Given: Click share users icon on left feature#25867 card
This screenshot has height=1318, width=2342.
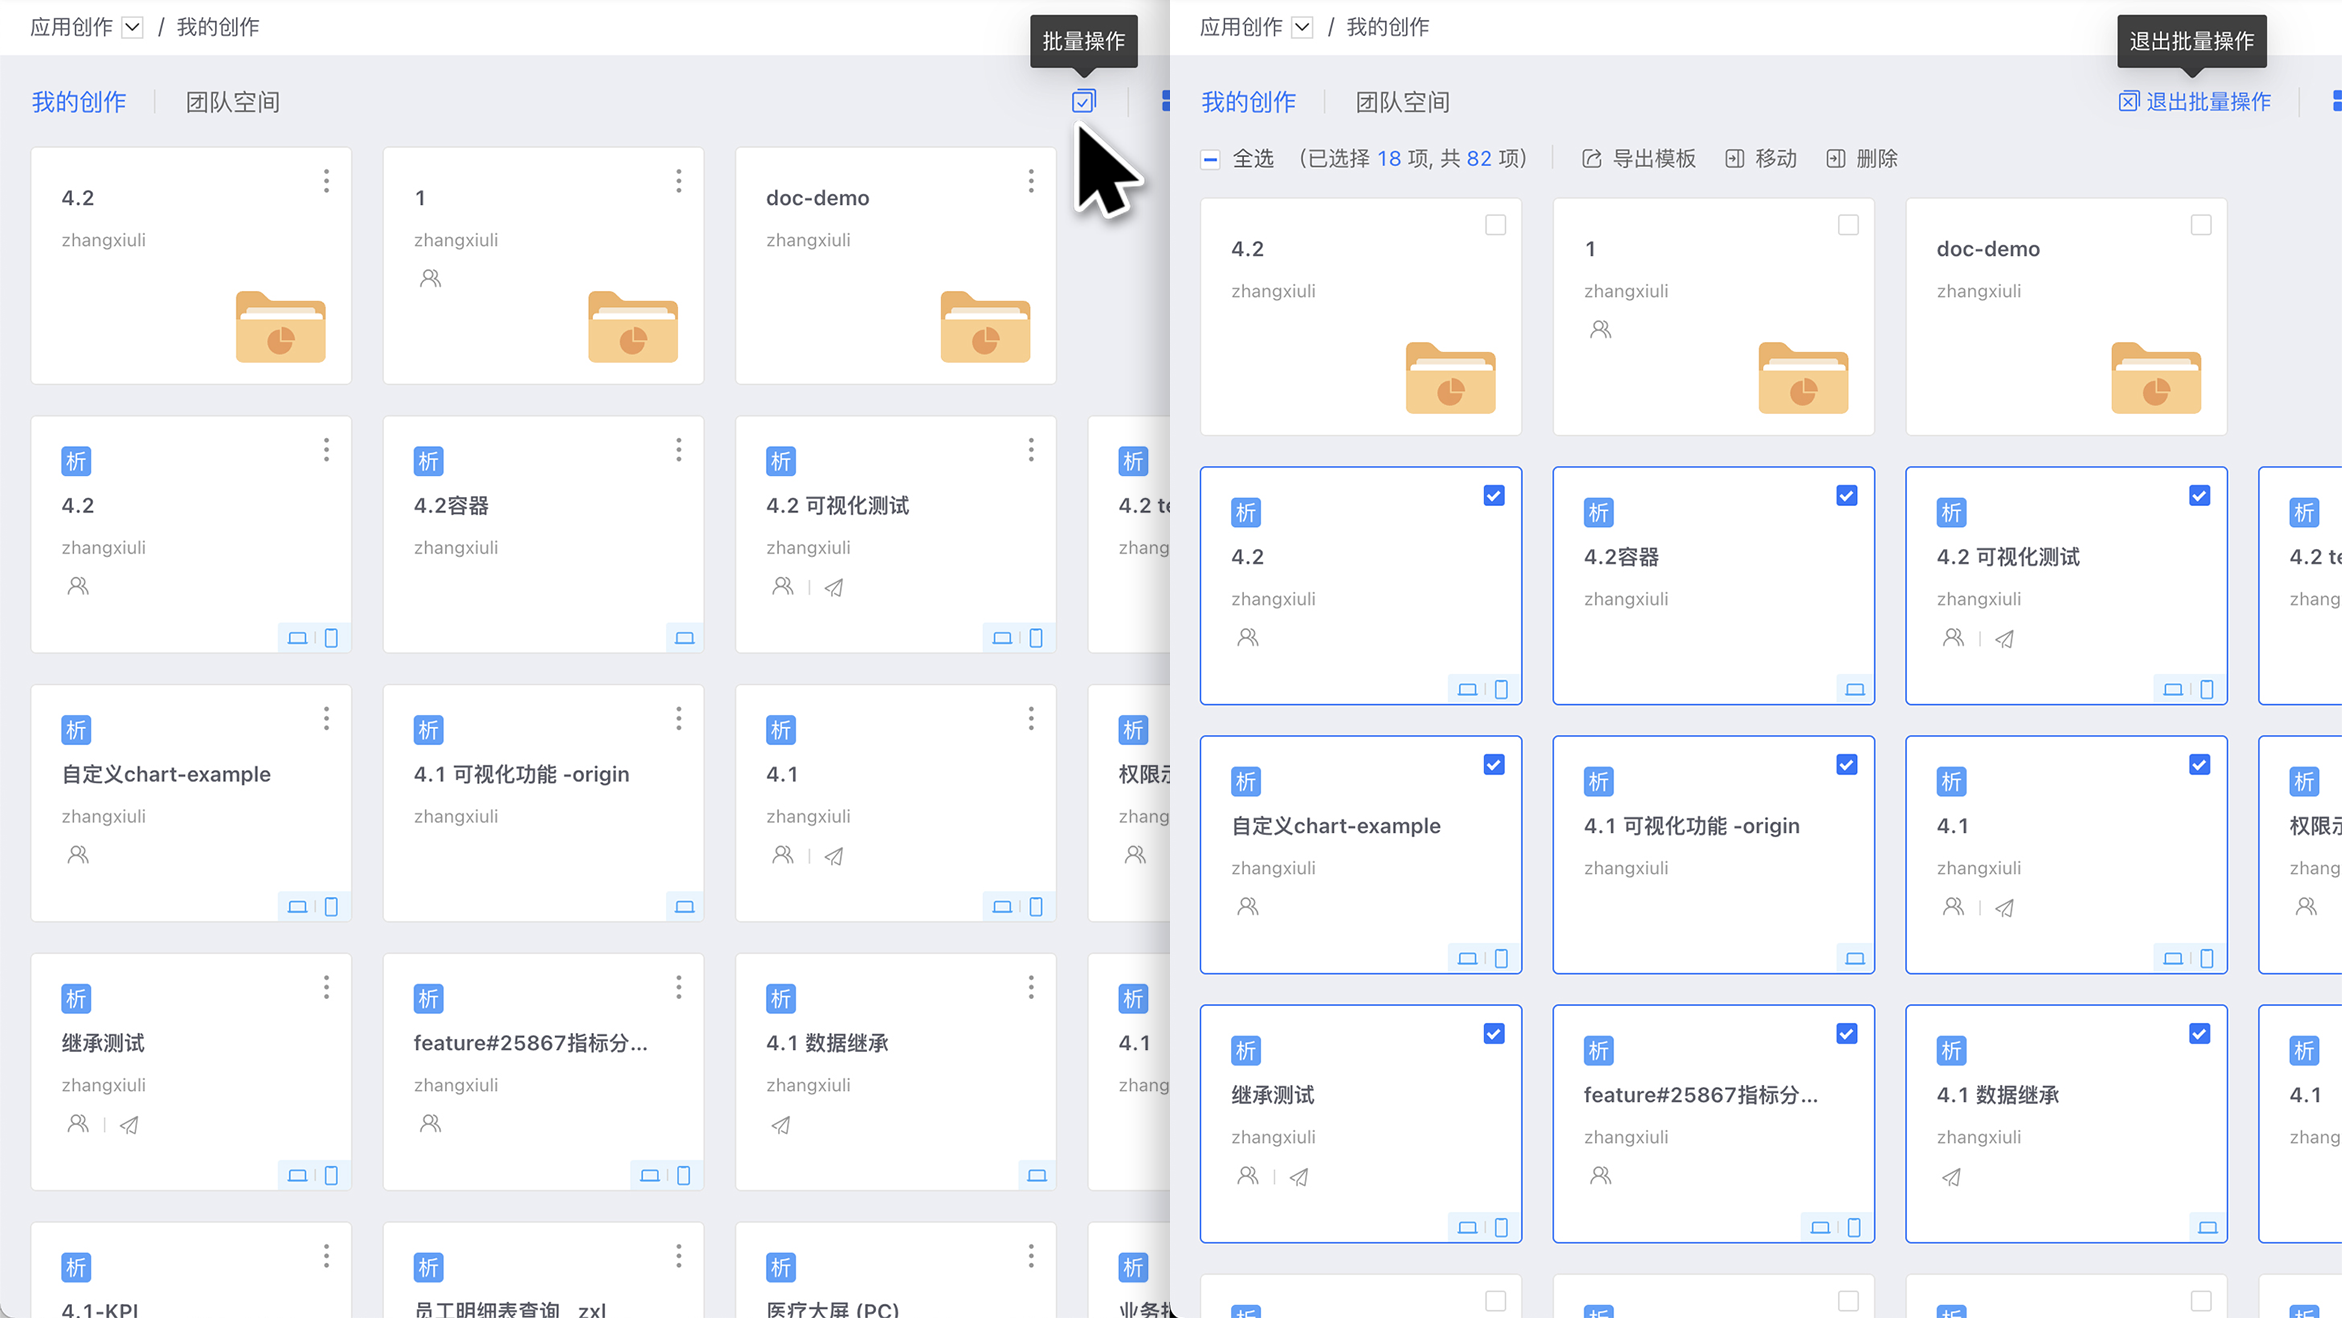Looking at the screenshot, I should (x=430, y=1123).
